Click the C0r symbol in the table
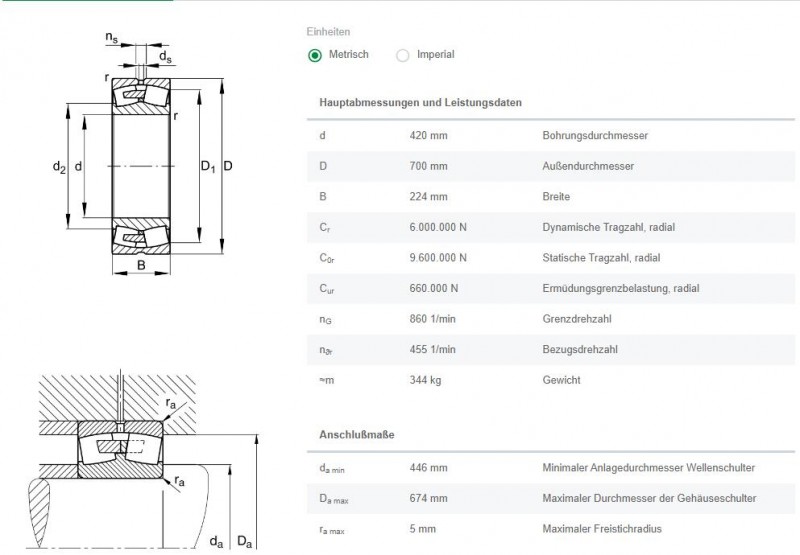The height and width of the screenshot is (555, 800). point(327,259)
